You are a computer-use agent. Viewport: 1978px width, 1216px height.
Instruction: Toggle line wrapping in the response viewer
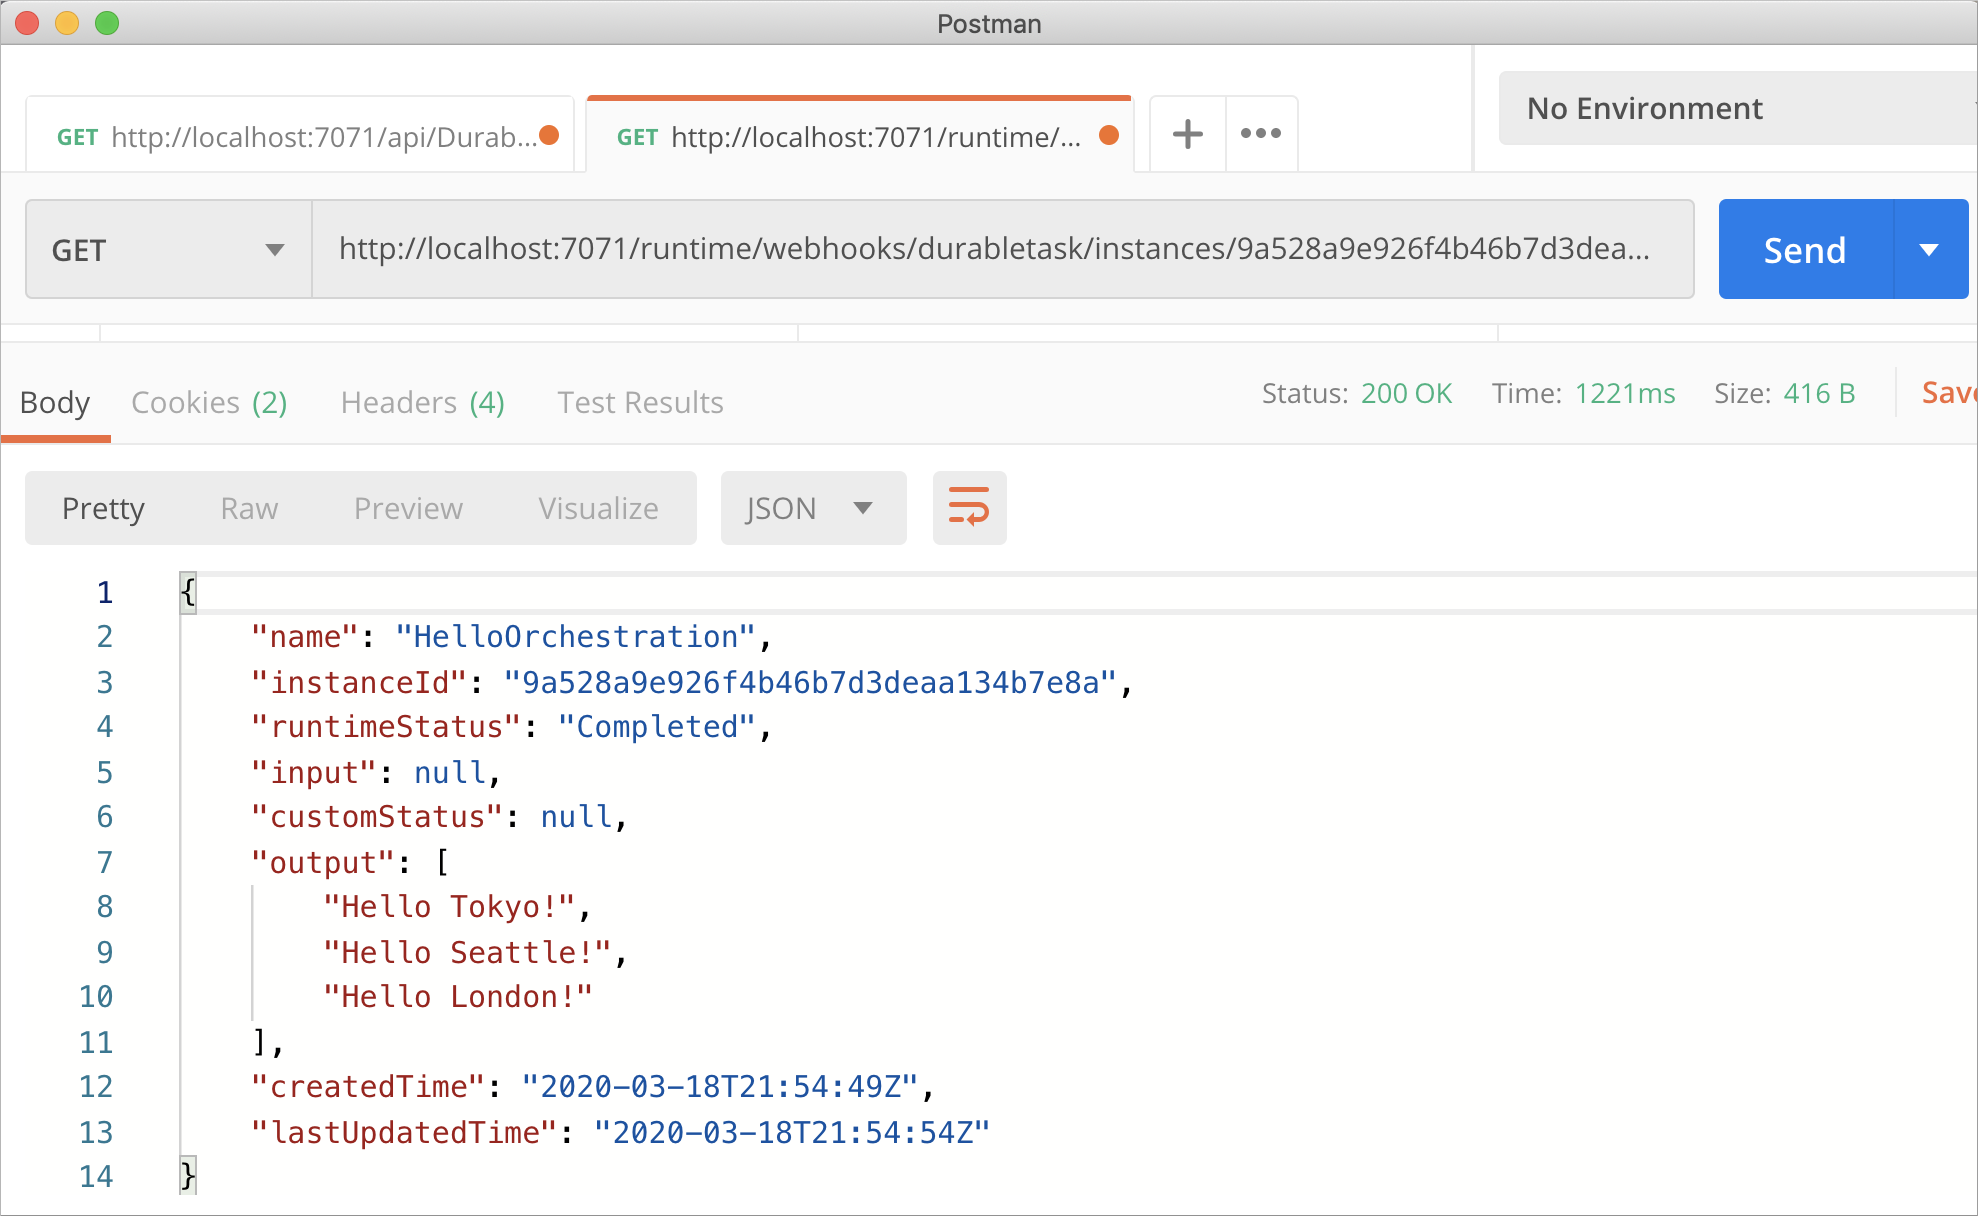pyautogui.click(x=968, y=508)
